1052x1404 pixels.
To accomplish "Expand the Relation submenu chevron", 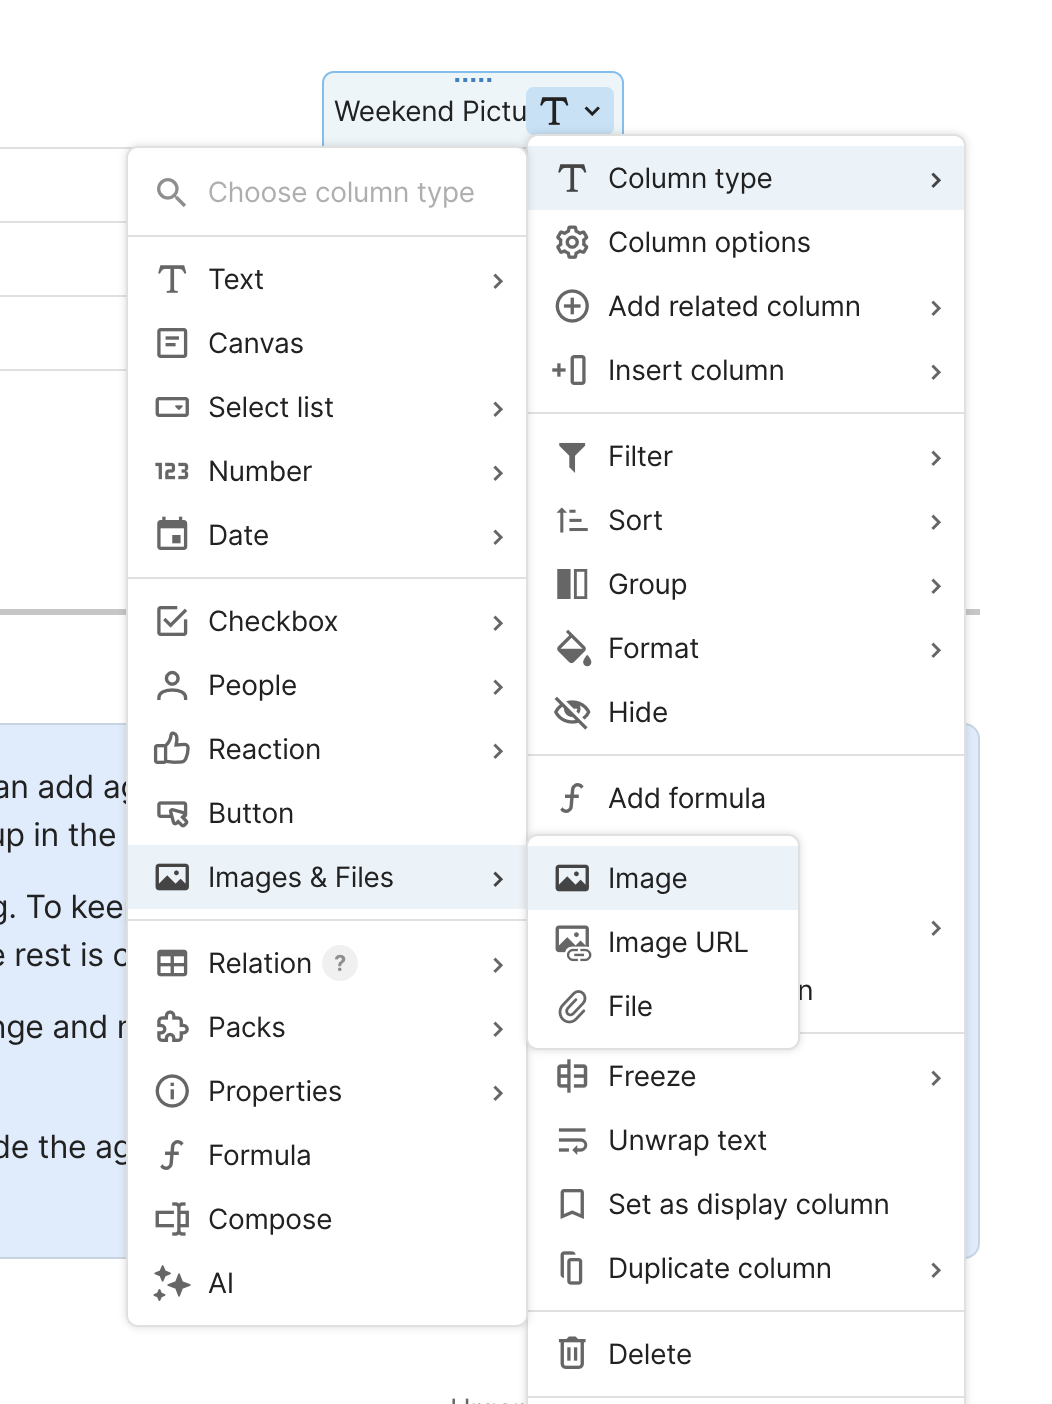I will (x=498, y=963).
